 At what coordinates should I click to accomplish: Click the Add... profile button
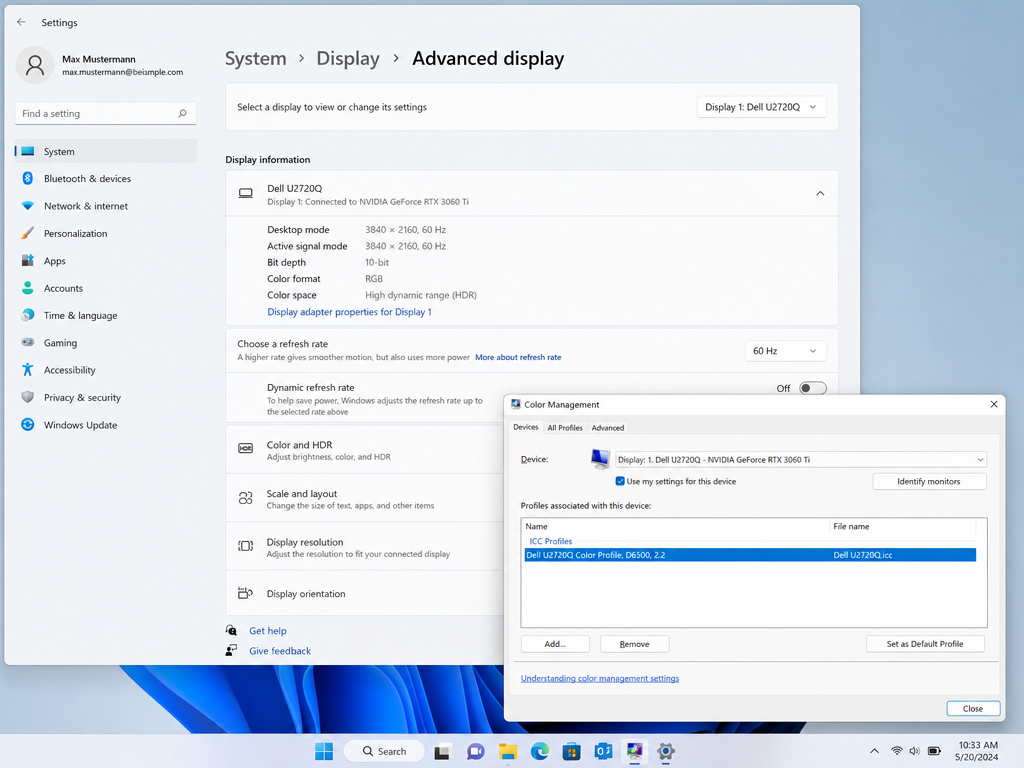click(555, 644)
